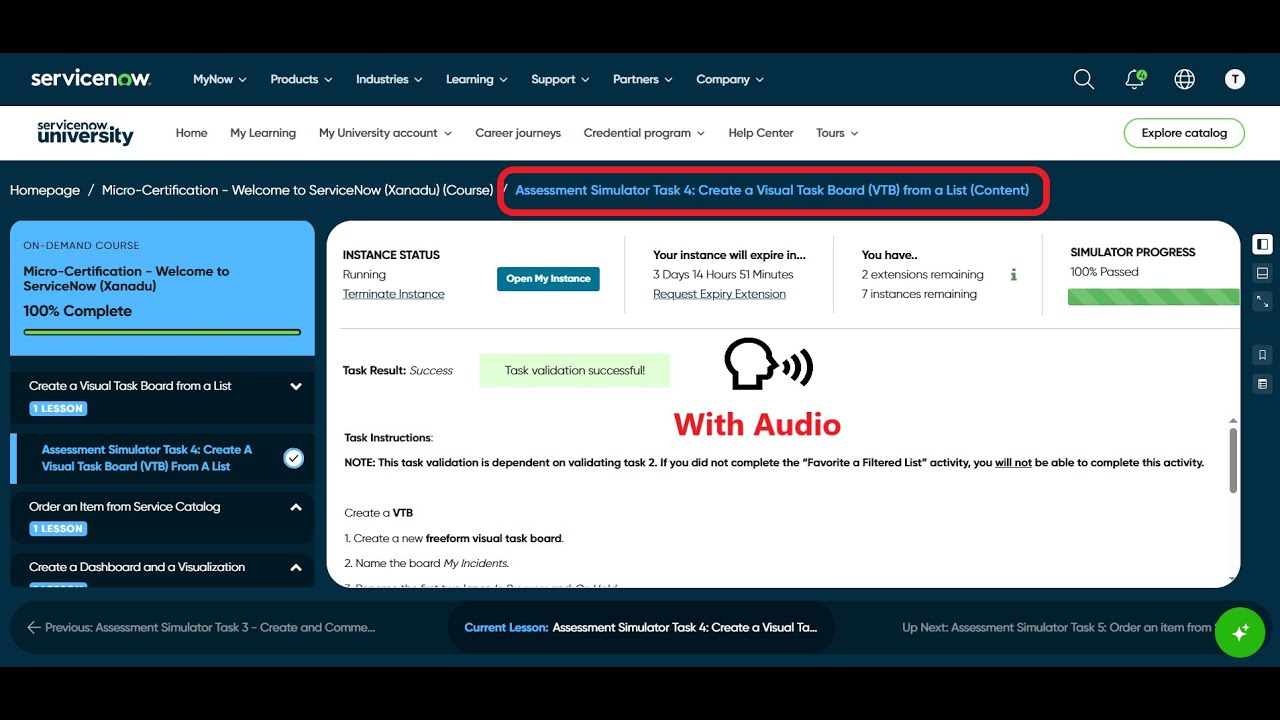1280x720 pixels.
Task: Click the '1 LESSON' badge under Visual Task Board
Action: pos(58,408)
